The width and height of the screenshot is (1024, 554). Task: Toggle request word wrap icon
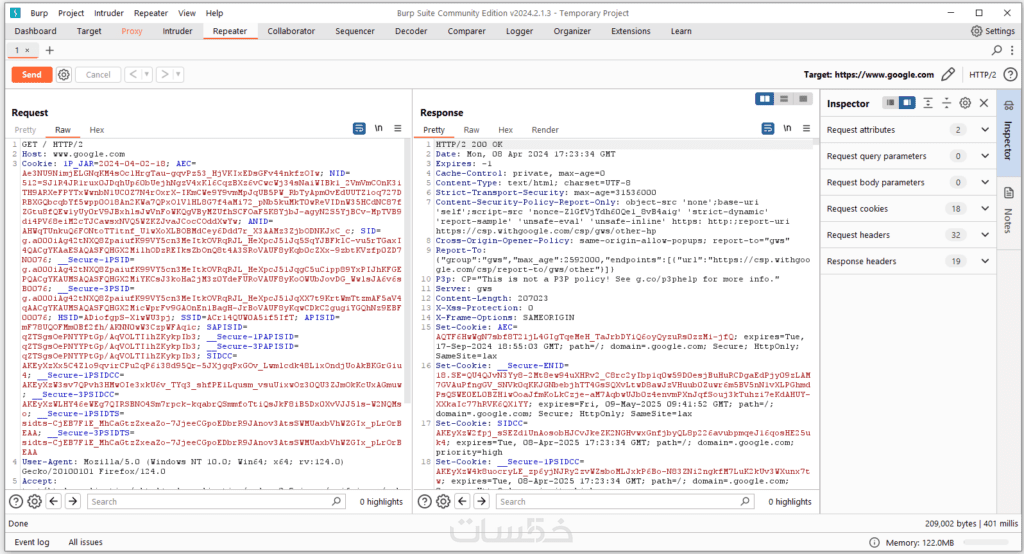(359, 129)
